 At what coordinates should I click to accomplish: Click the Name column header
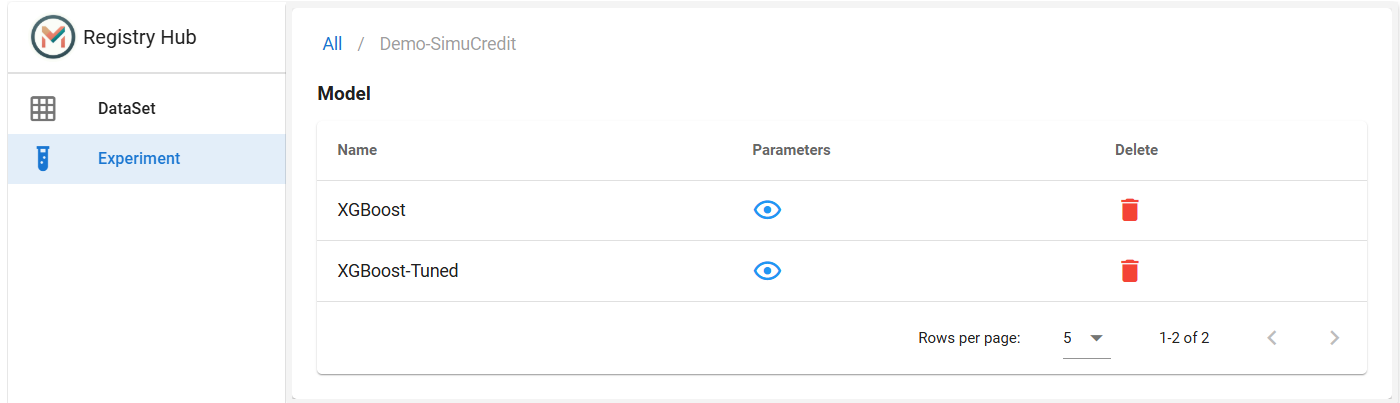(x=357, y=150)
